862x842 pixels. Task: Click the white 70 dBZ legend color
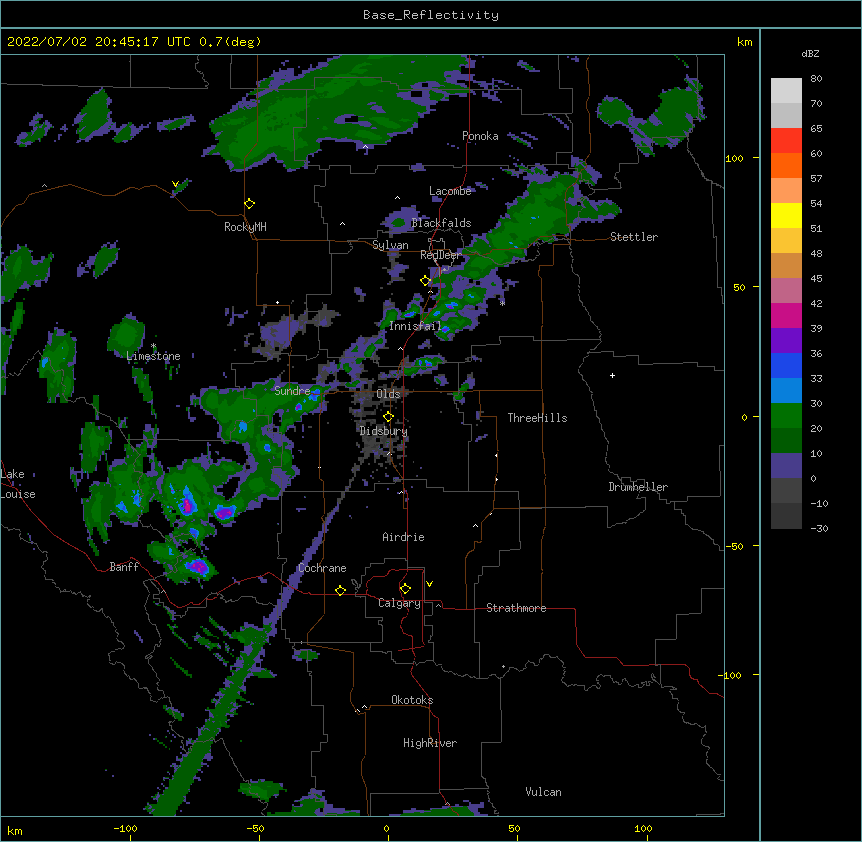pos(786,91)
